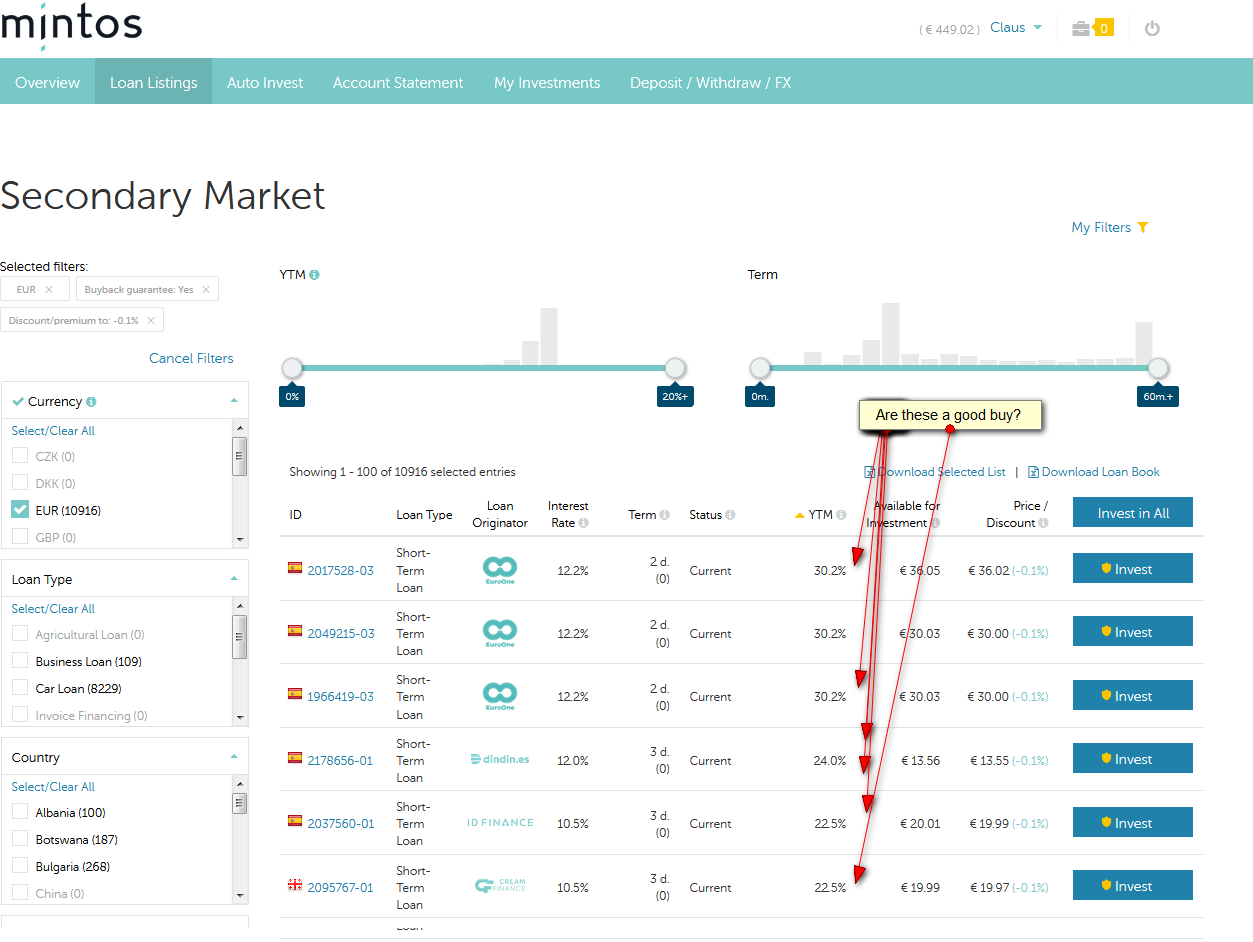Click Select/Clear All under Loan Type
Screen dimensions: 1253x942
click(53, 609)
